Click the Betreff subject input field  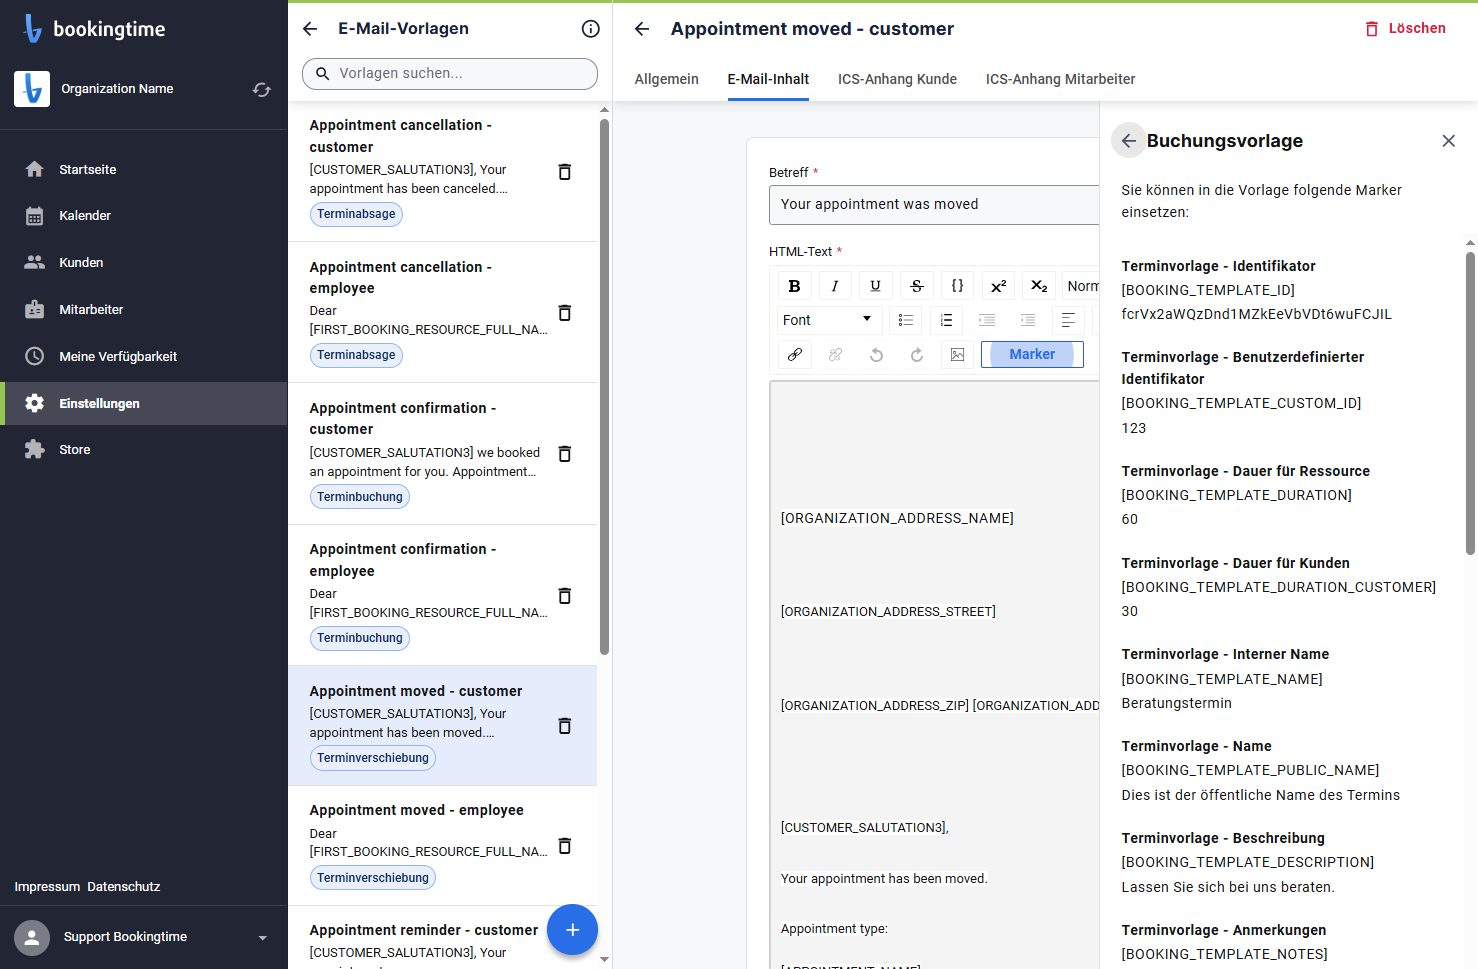[x=934, y=204]
